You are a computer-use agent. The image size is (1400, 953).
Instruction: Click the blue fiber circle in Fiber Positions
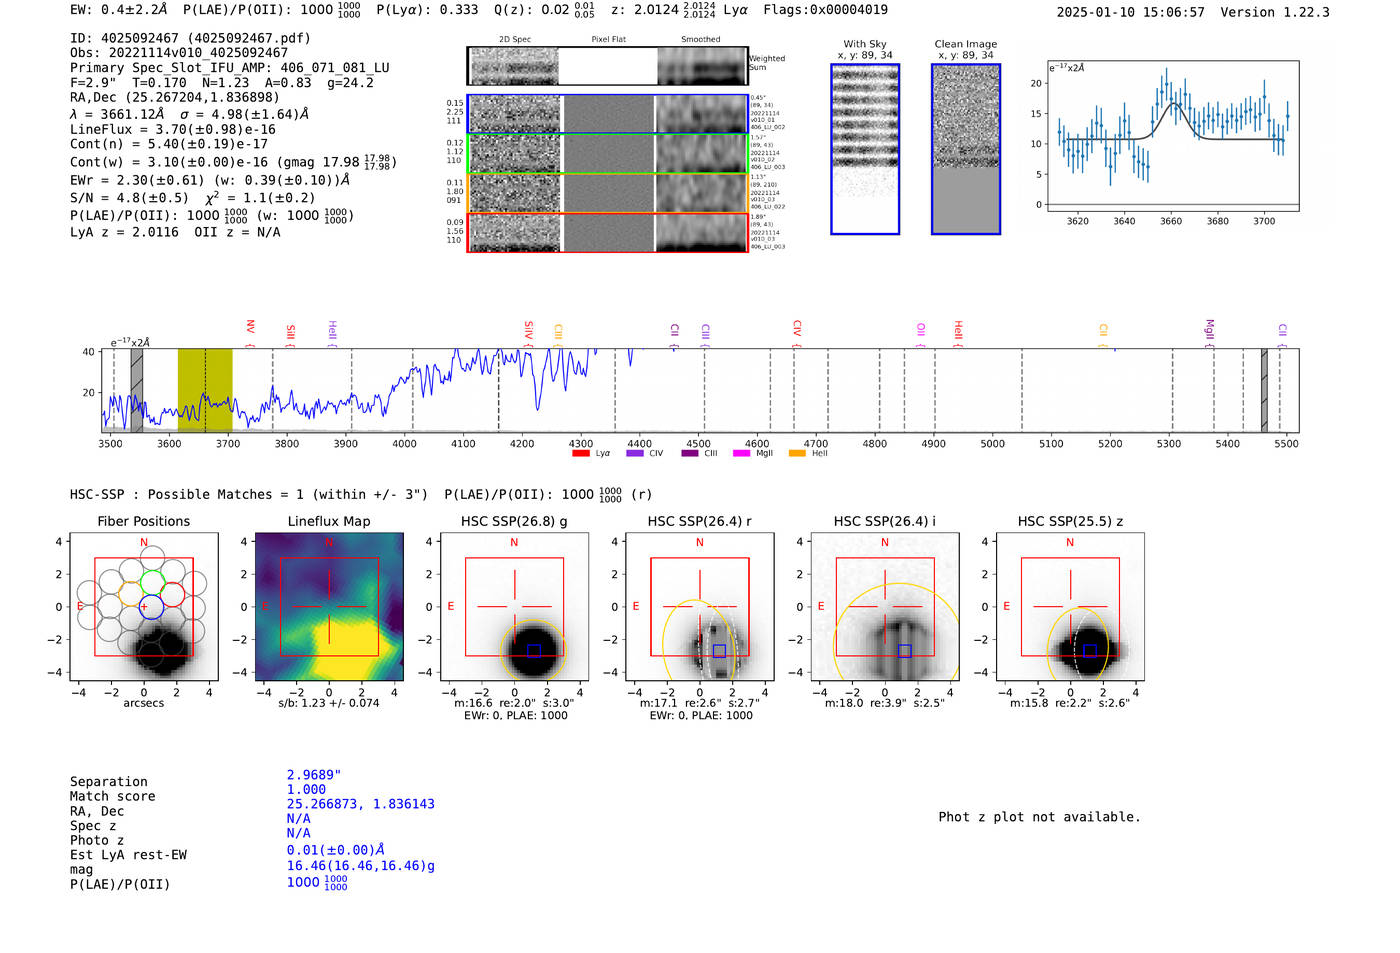click(152, 606)
